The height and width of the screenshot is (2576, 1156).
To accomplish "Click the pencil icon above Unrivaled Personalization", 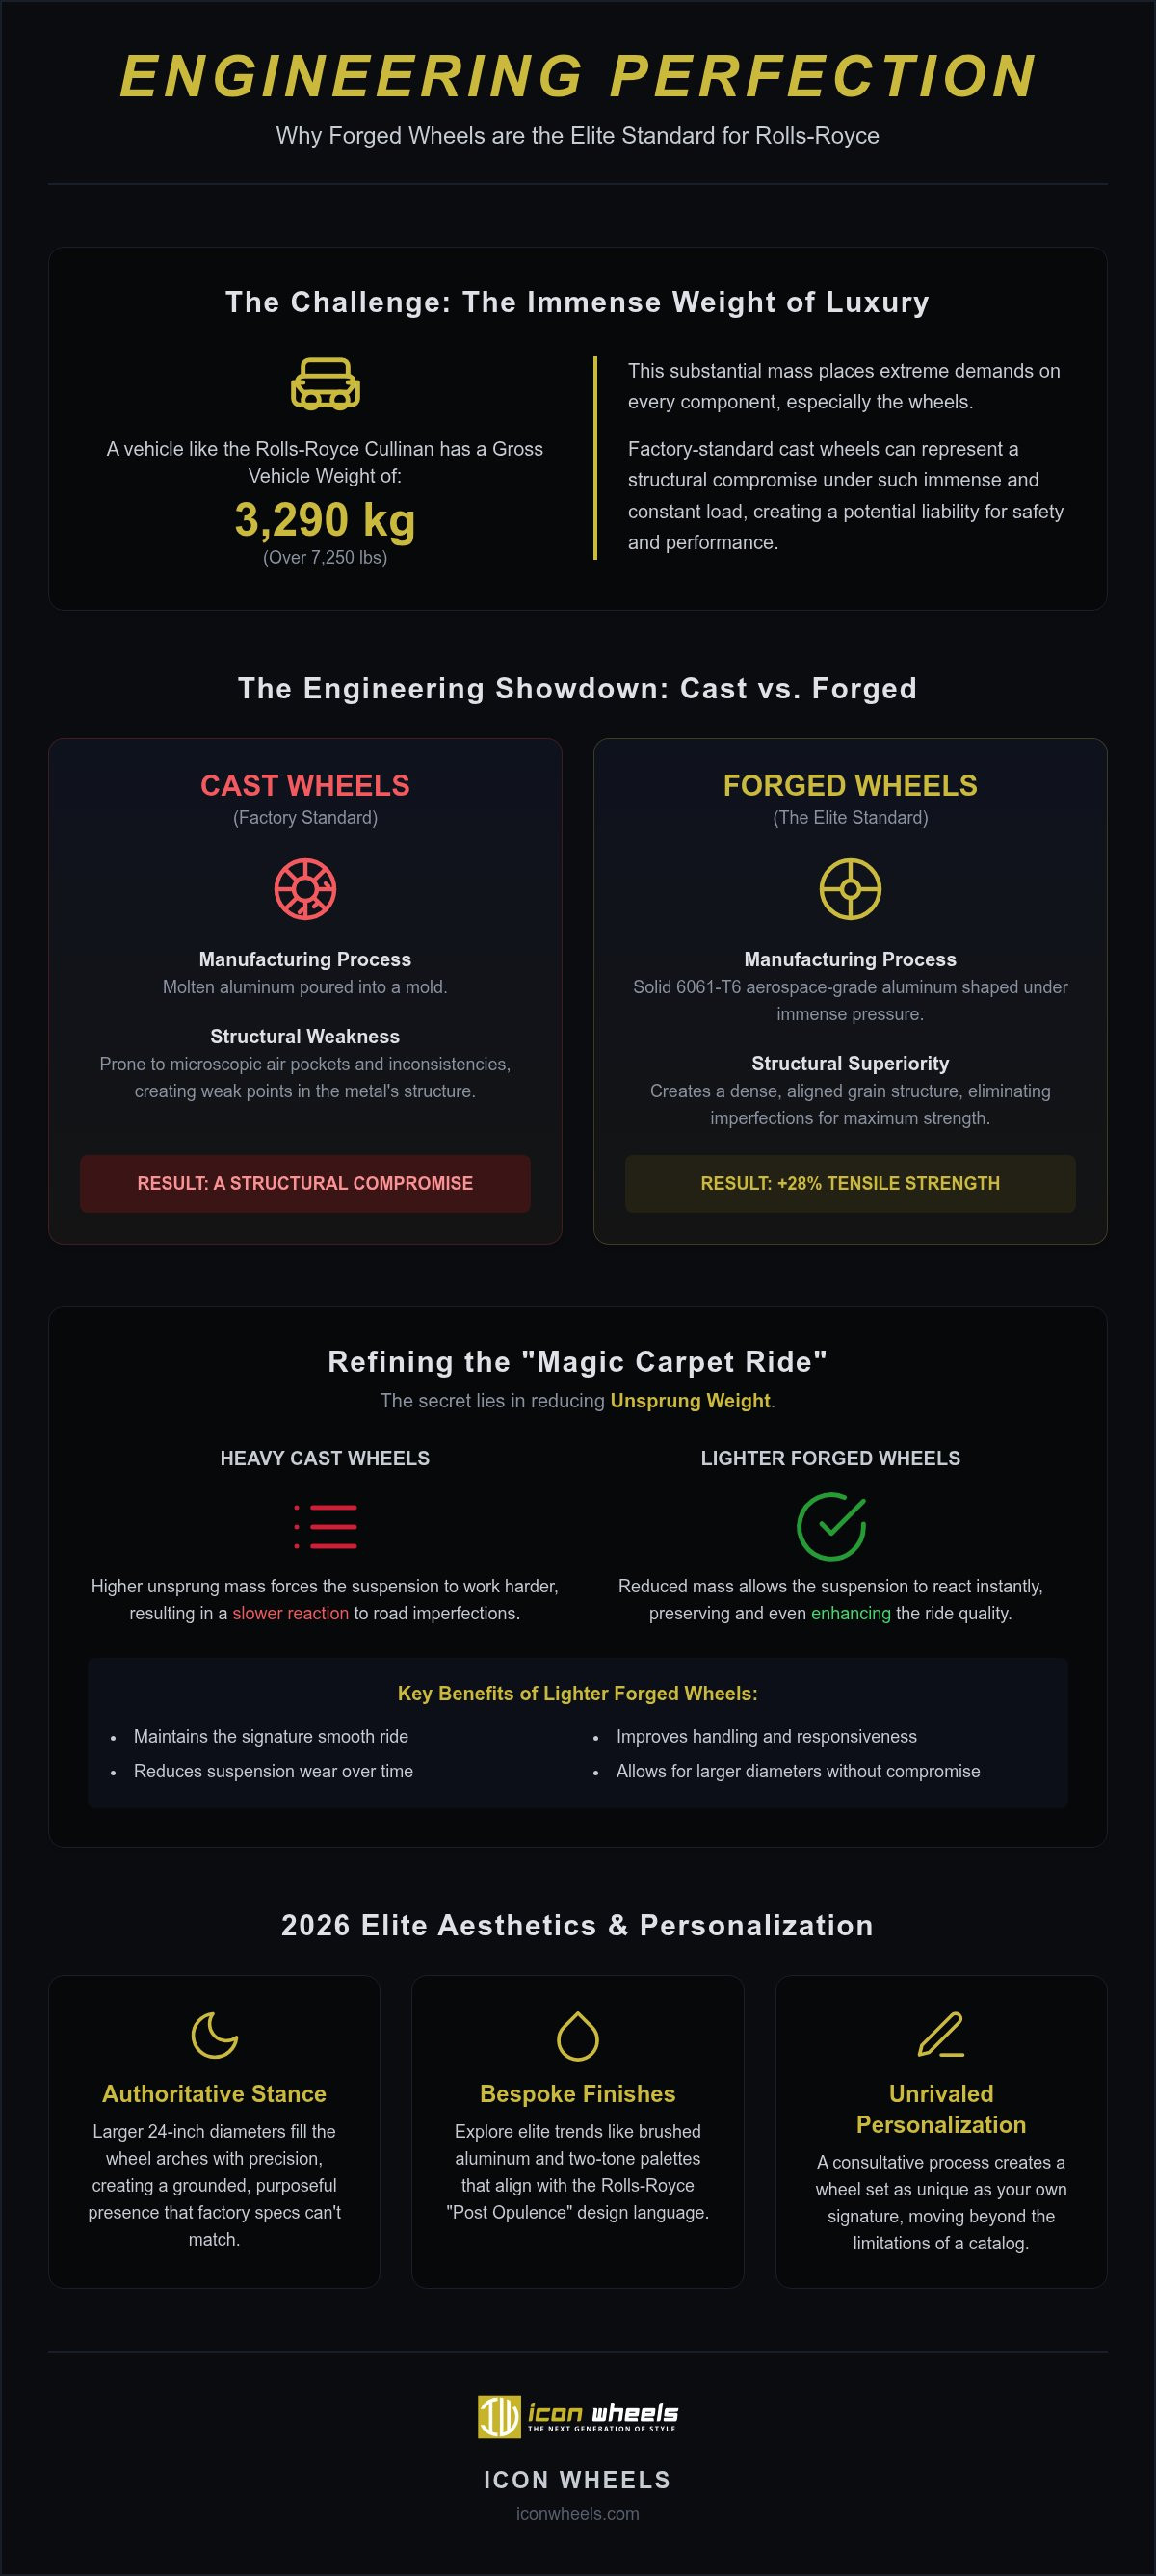I will pyautogui.click(x=941, y=2035).
